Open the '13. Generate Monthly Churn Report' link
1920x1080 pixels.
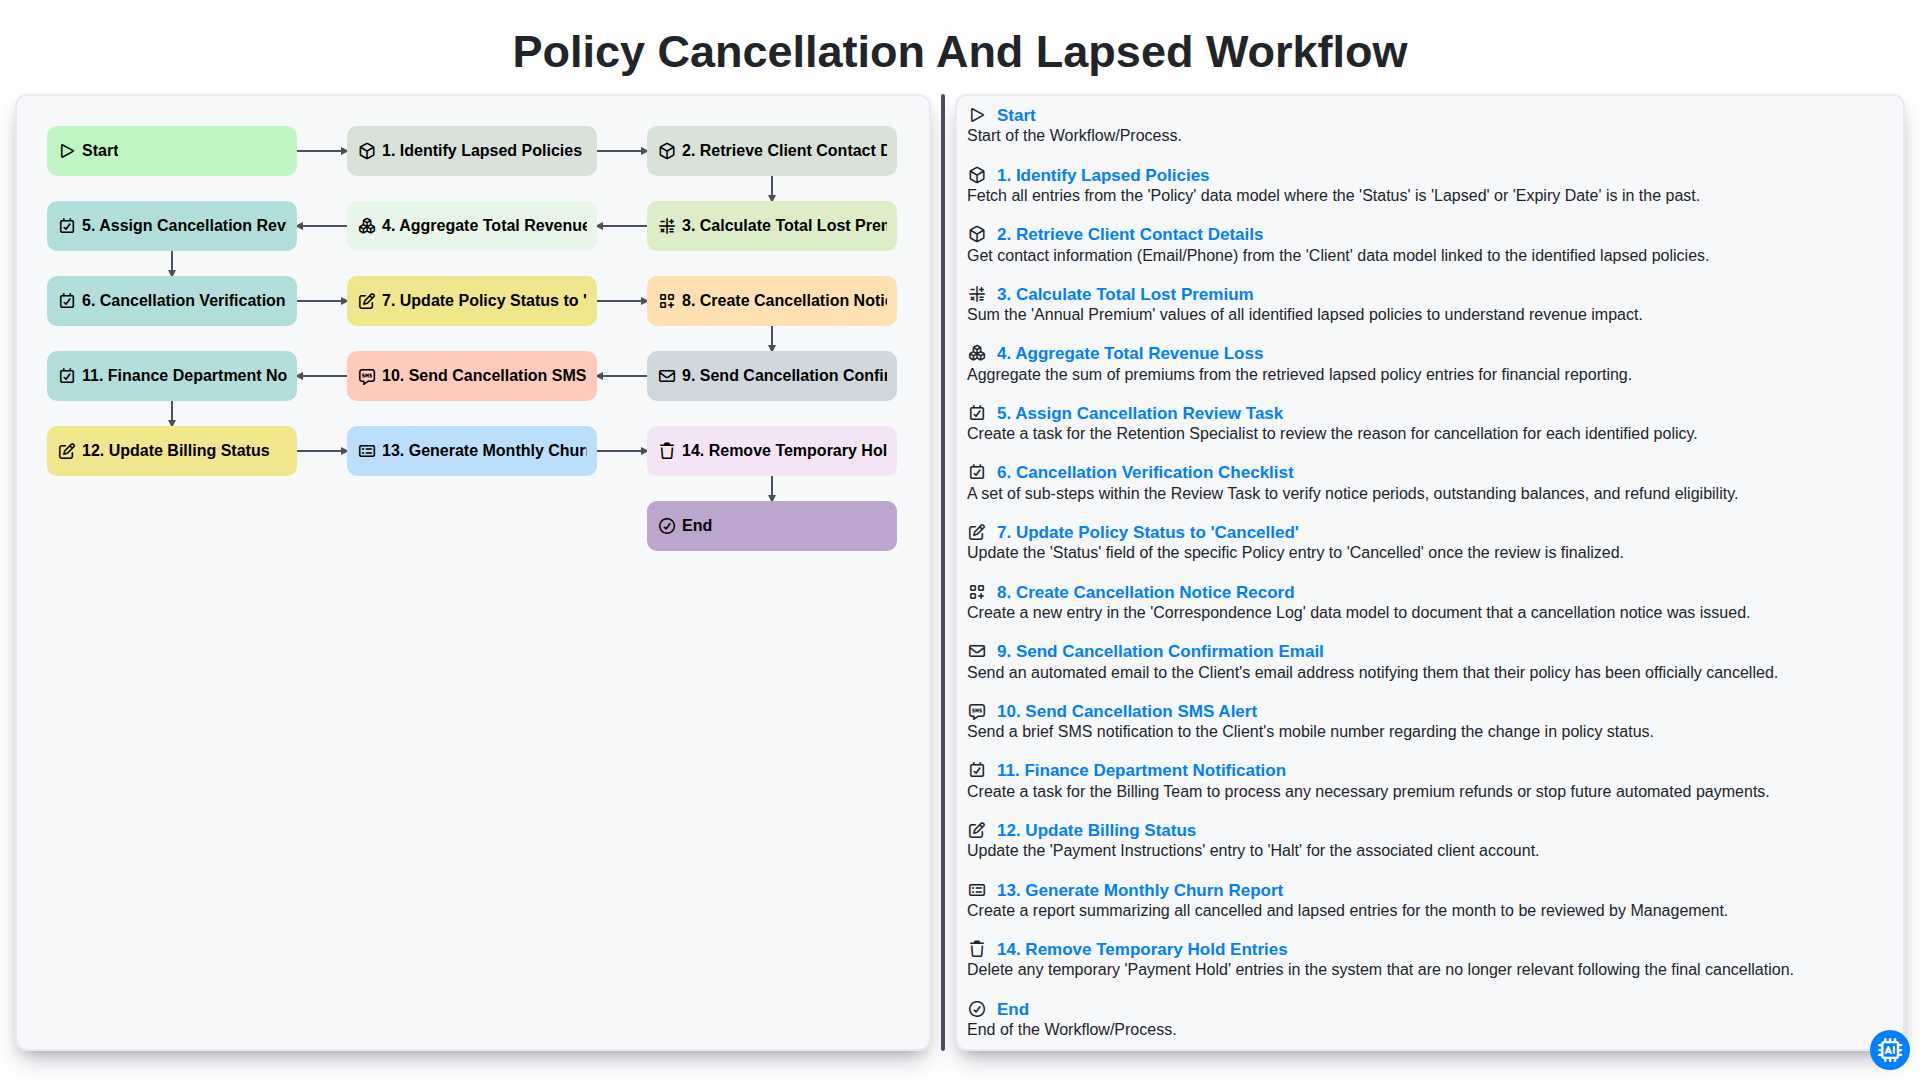(x=1139, y=890)
